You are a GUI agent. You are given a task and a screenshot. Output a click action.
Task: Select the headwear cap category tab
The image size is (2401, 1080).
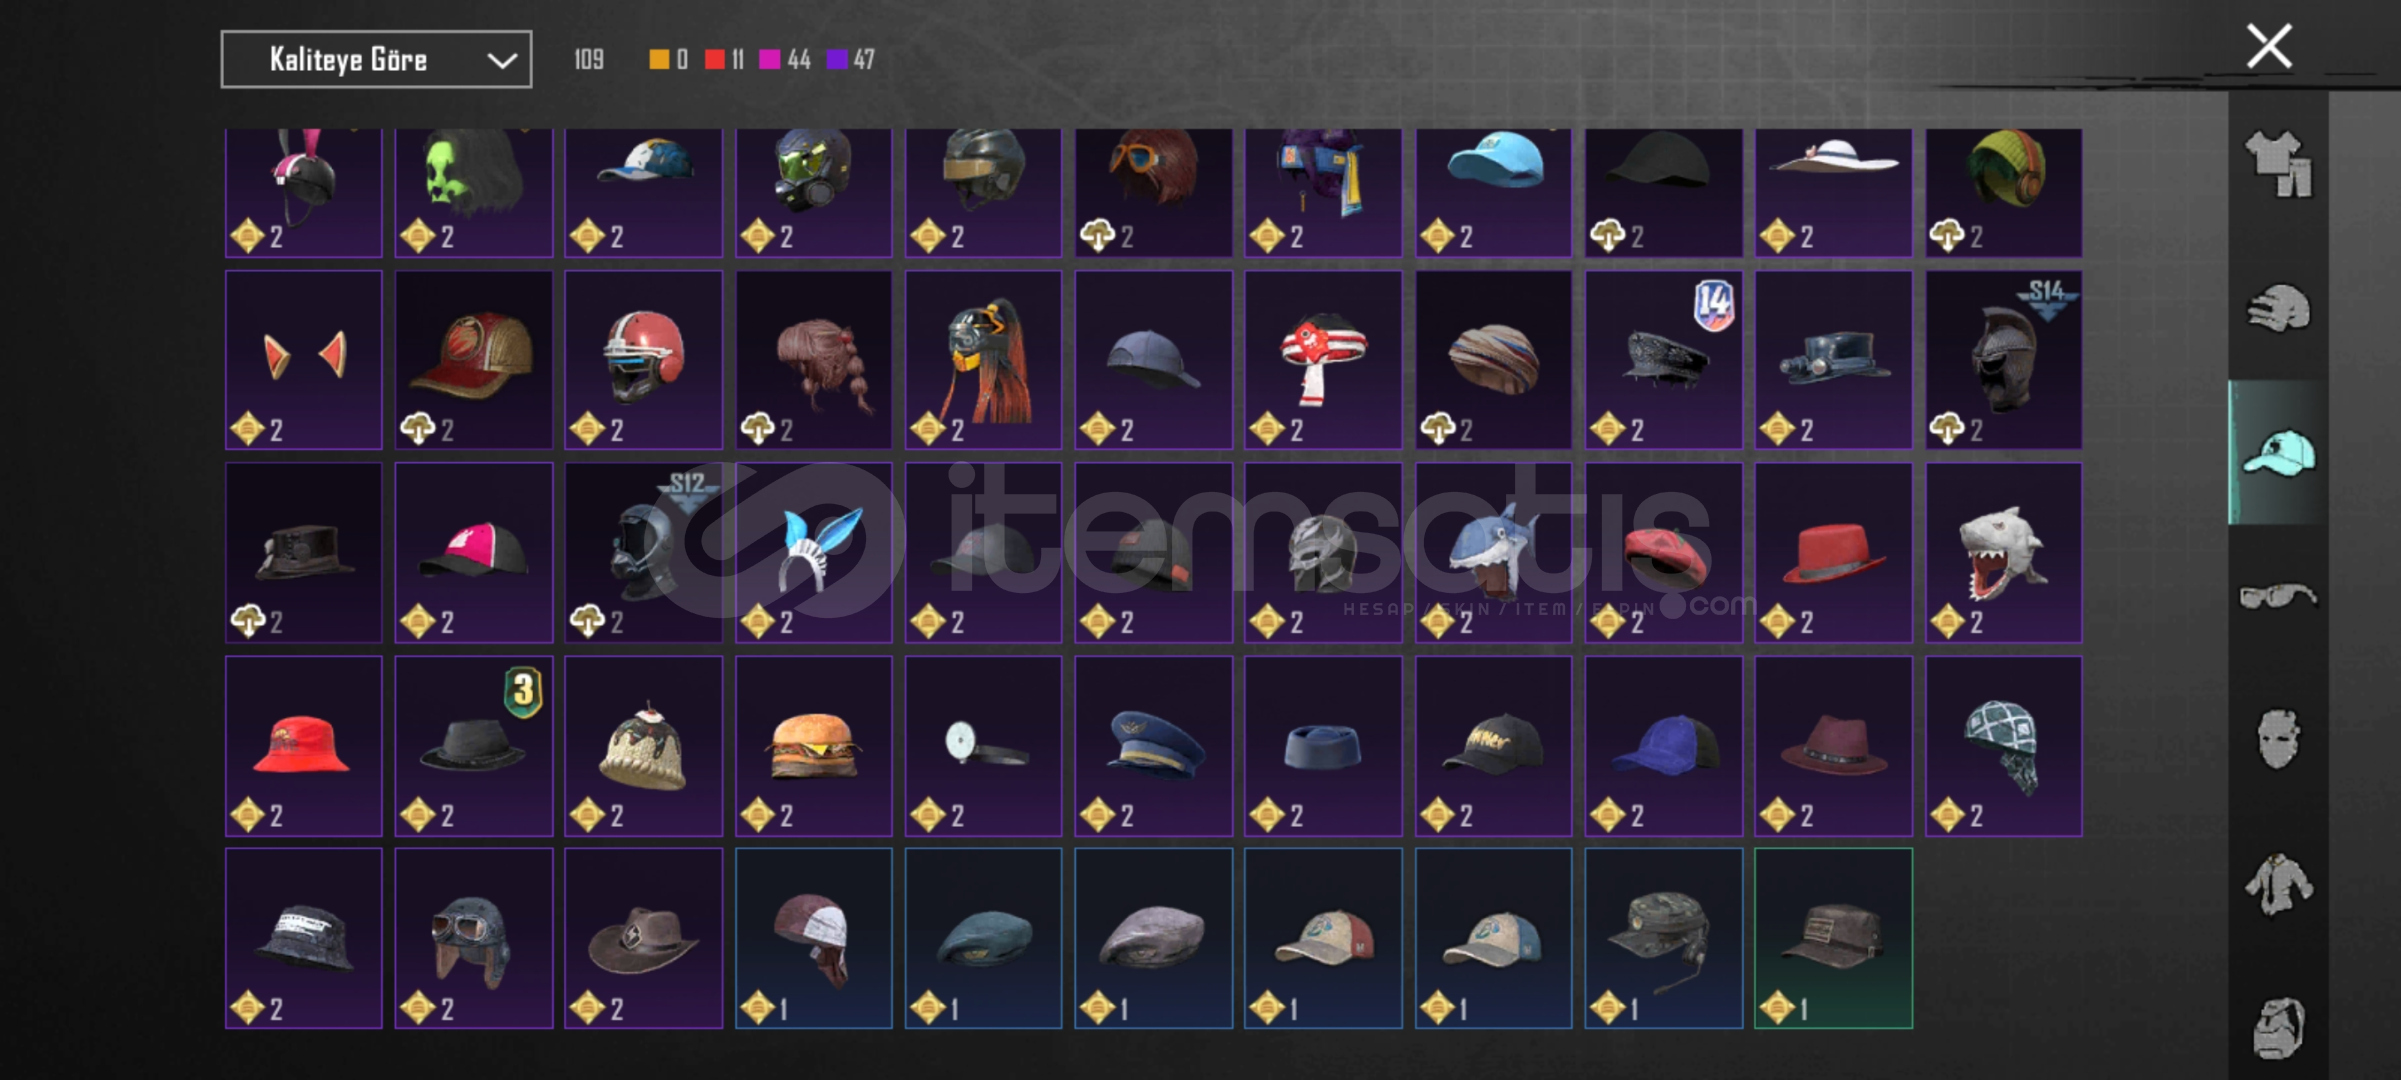point(2279,452)
